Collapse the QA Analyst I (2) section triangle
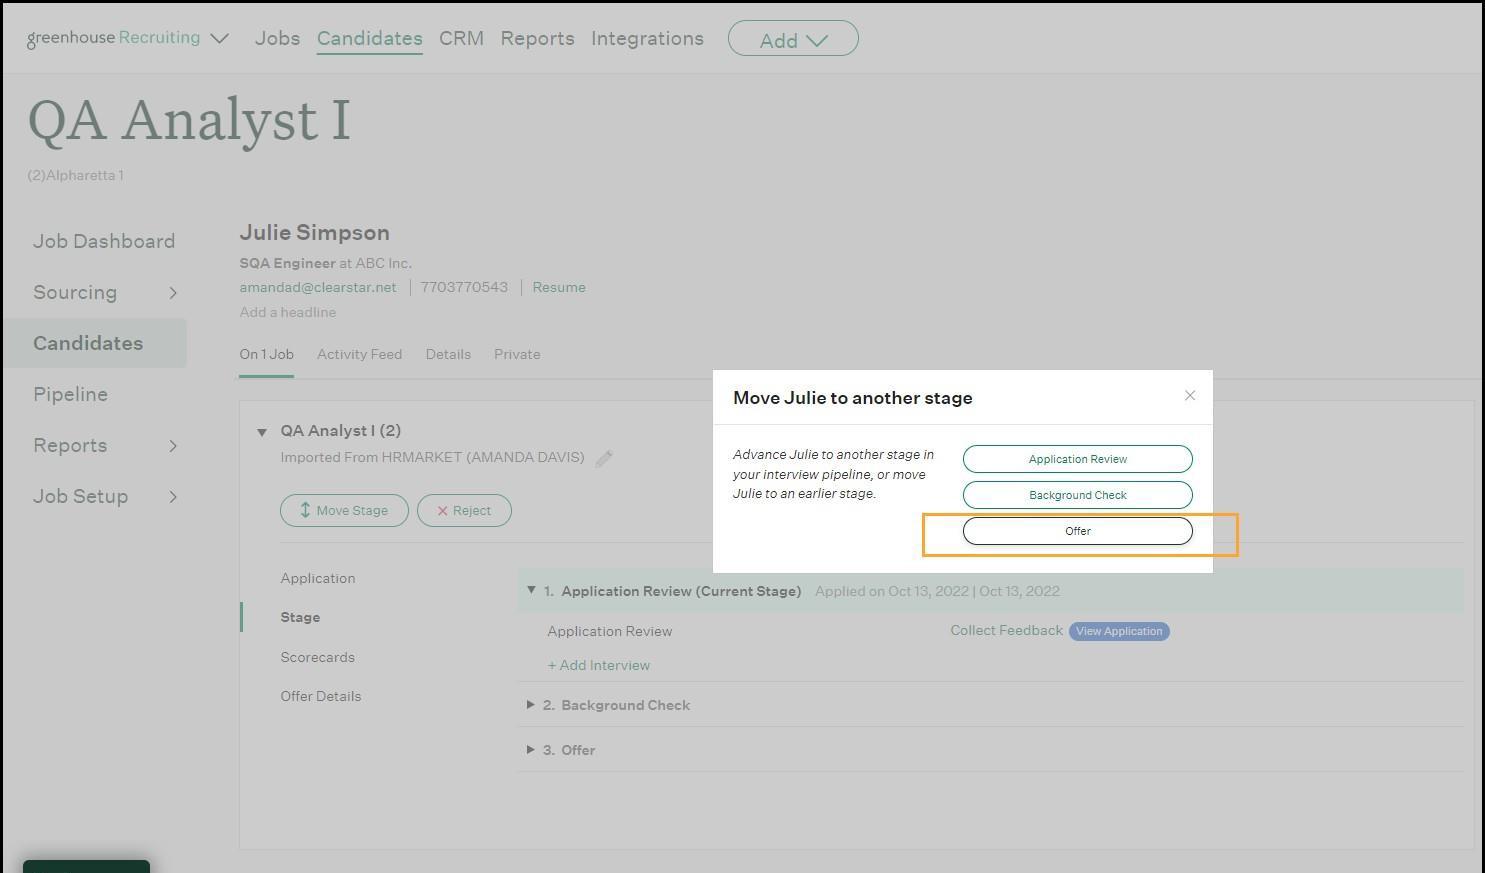 point(262,432)
